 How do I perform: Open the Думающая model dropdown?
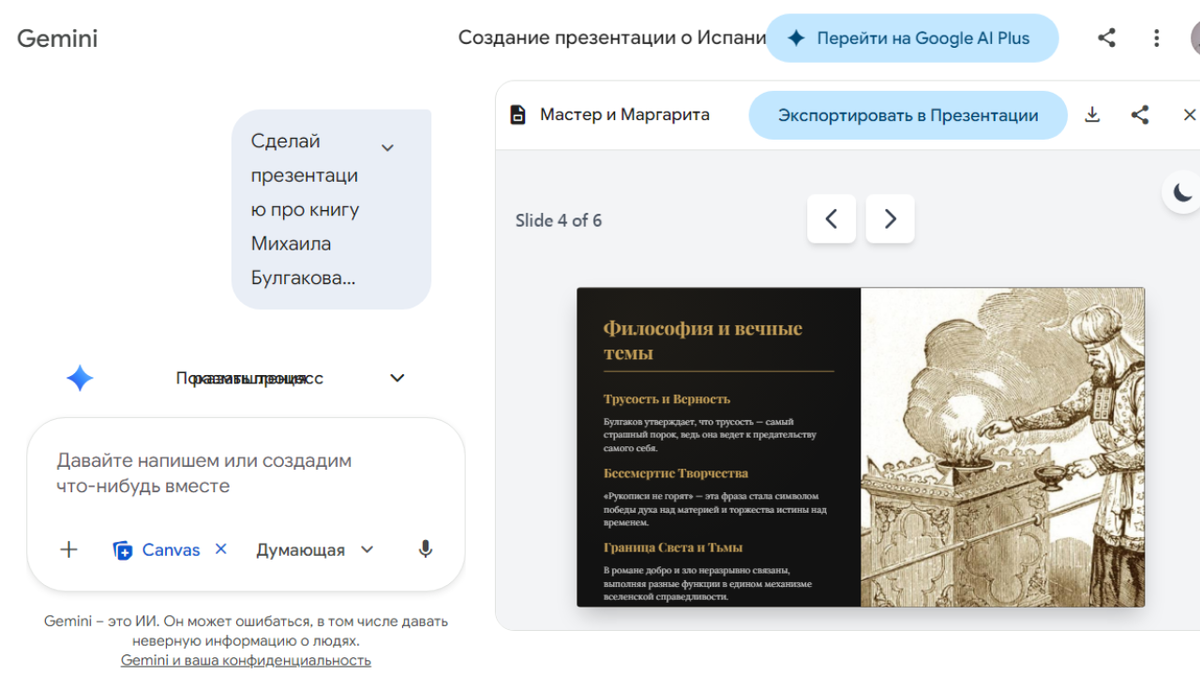pyautogui.click(x=315, y=549)
